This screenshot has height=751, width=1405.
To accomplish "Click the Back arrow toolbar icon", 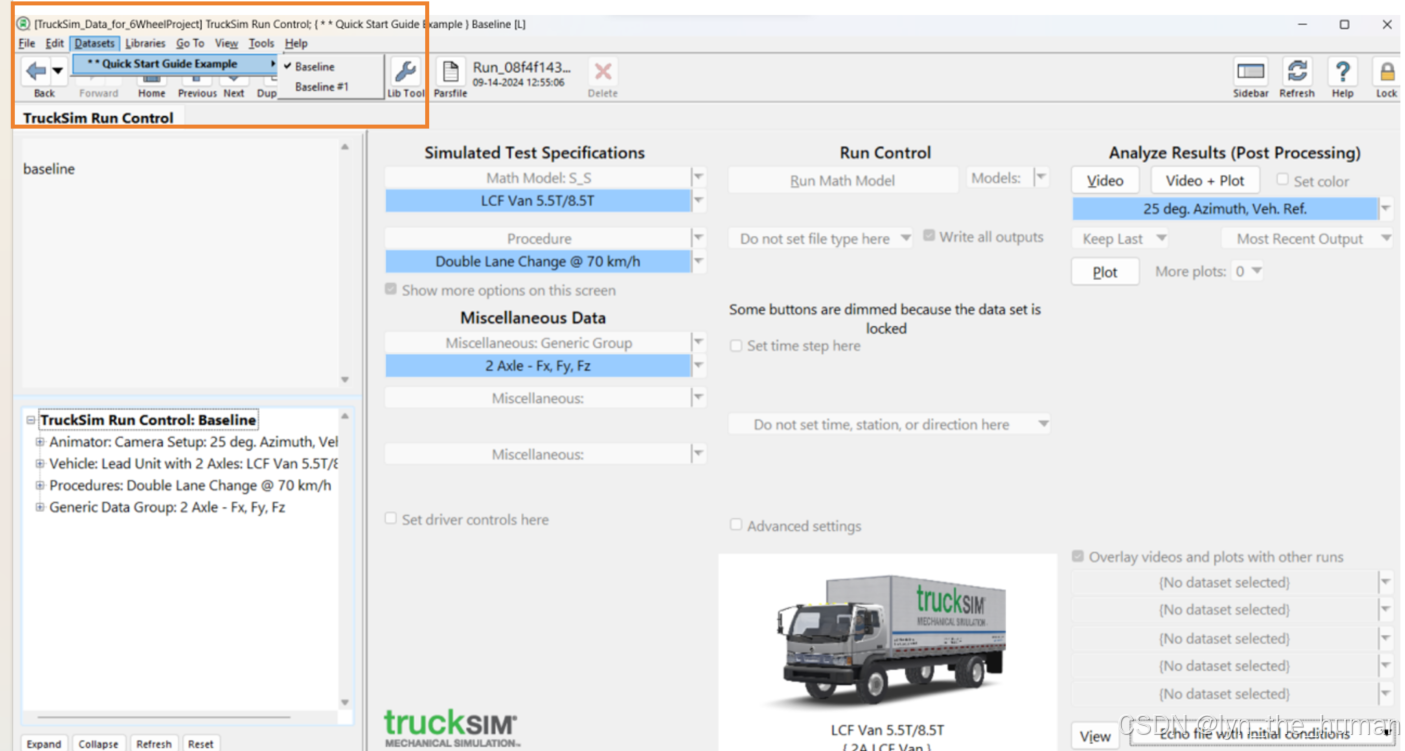I will pyautogui.click(x=36, y=71).
